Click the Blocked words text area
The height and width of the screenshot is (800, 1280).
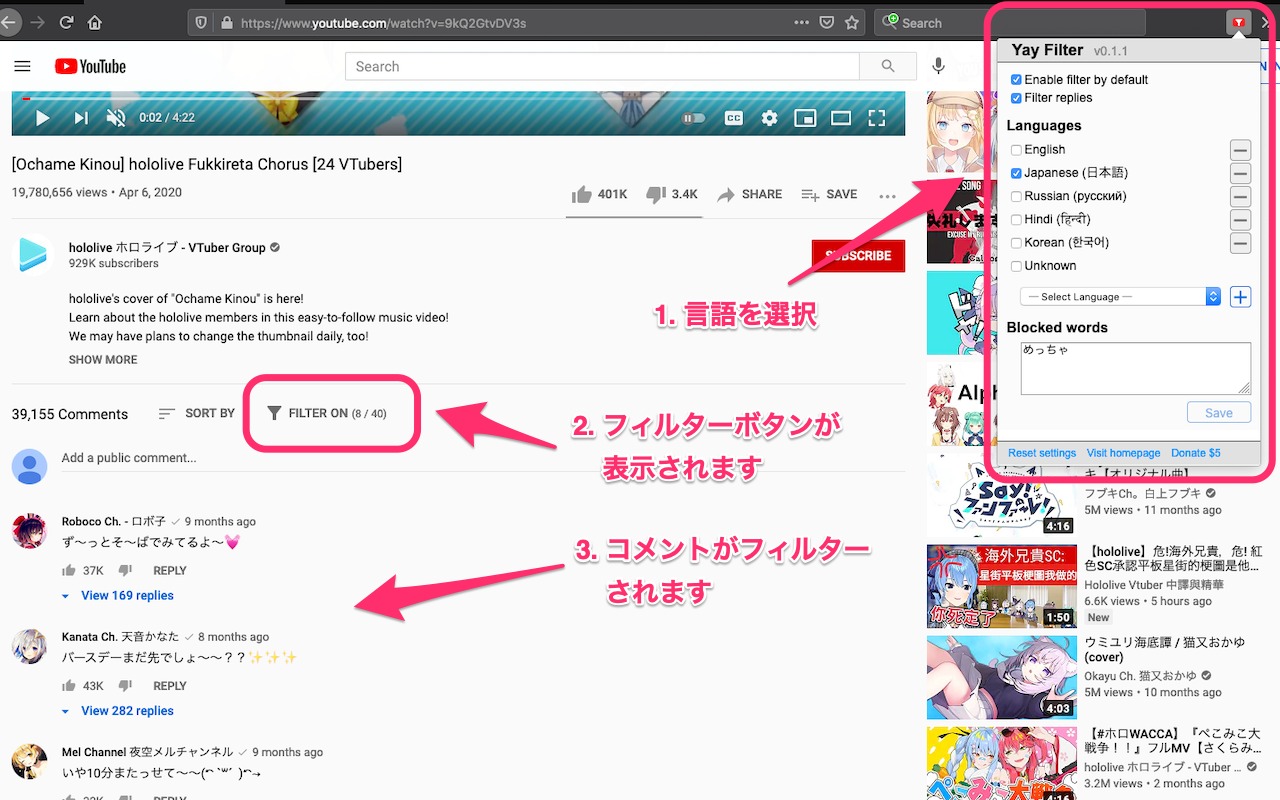[1136, 368]
